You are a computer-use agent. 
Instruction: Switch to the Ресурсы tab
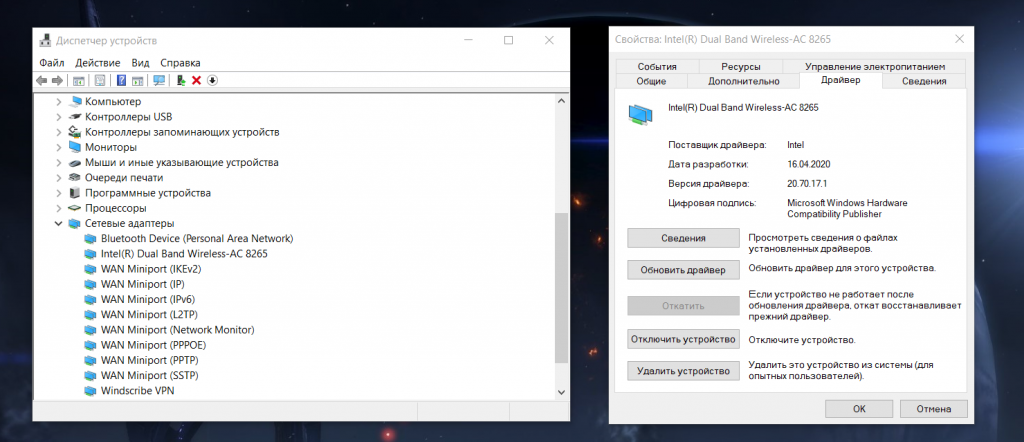tap(741, 67)
